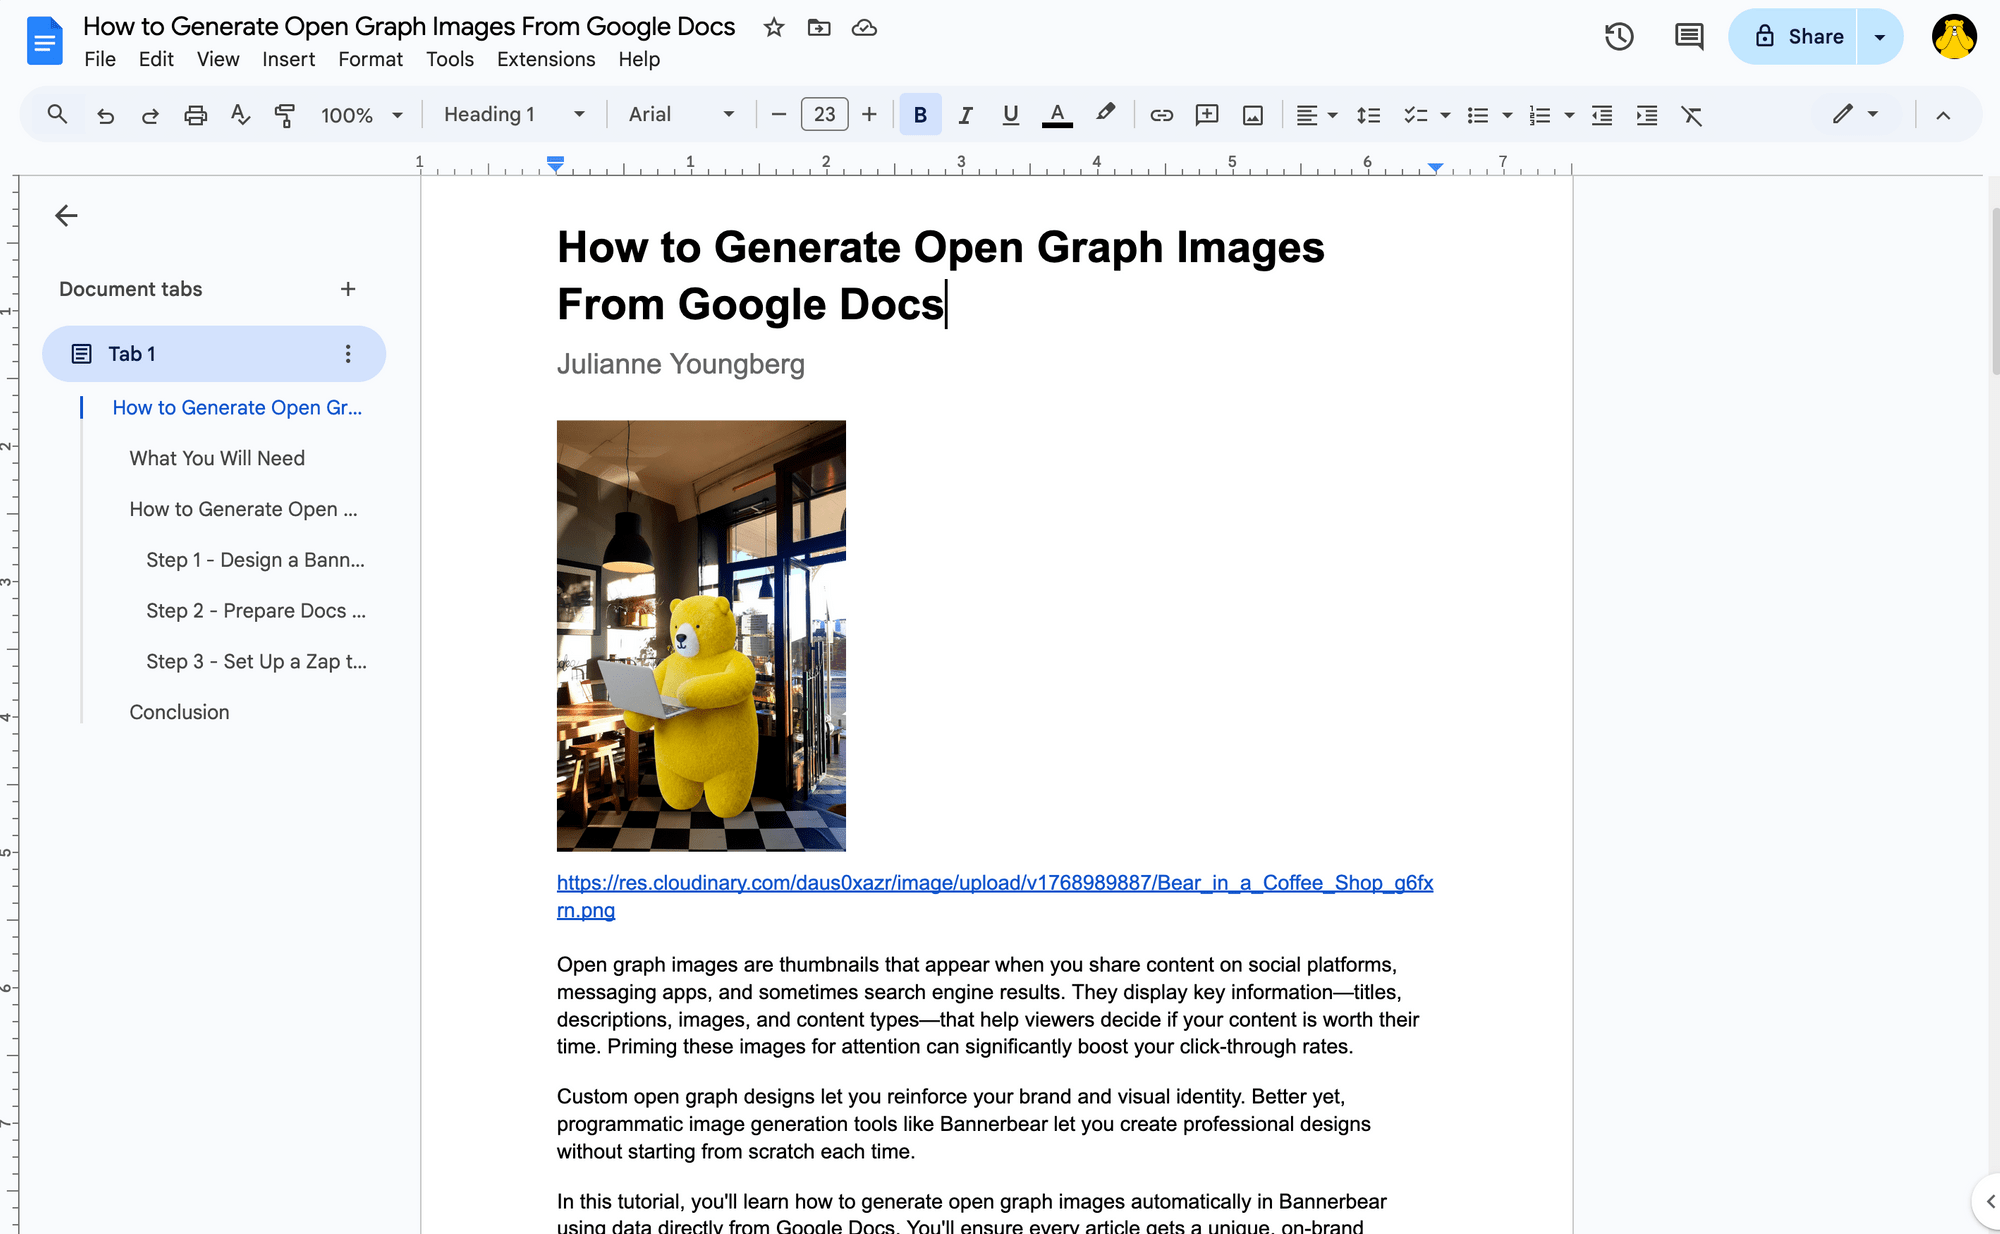Click the insert link icon
Image resolution: width=2000 pixels, height=1234 pixels.
[1161, 115]
